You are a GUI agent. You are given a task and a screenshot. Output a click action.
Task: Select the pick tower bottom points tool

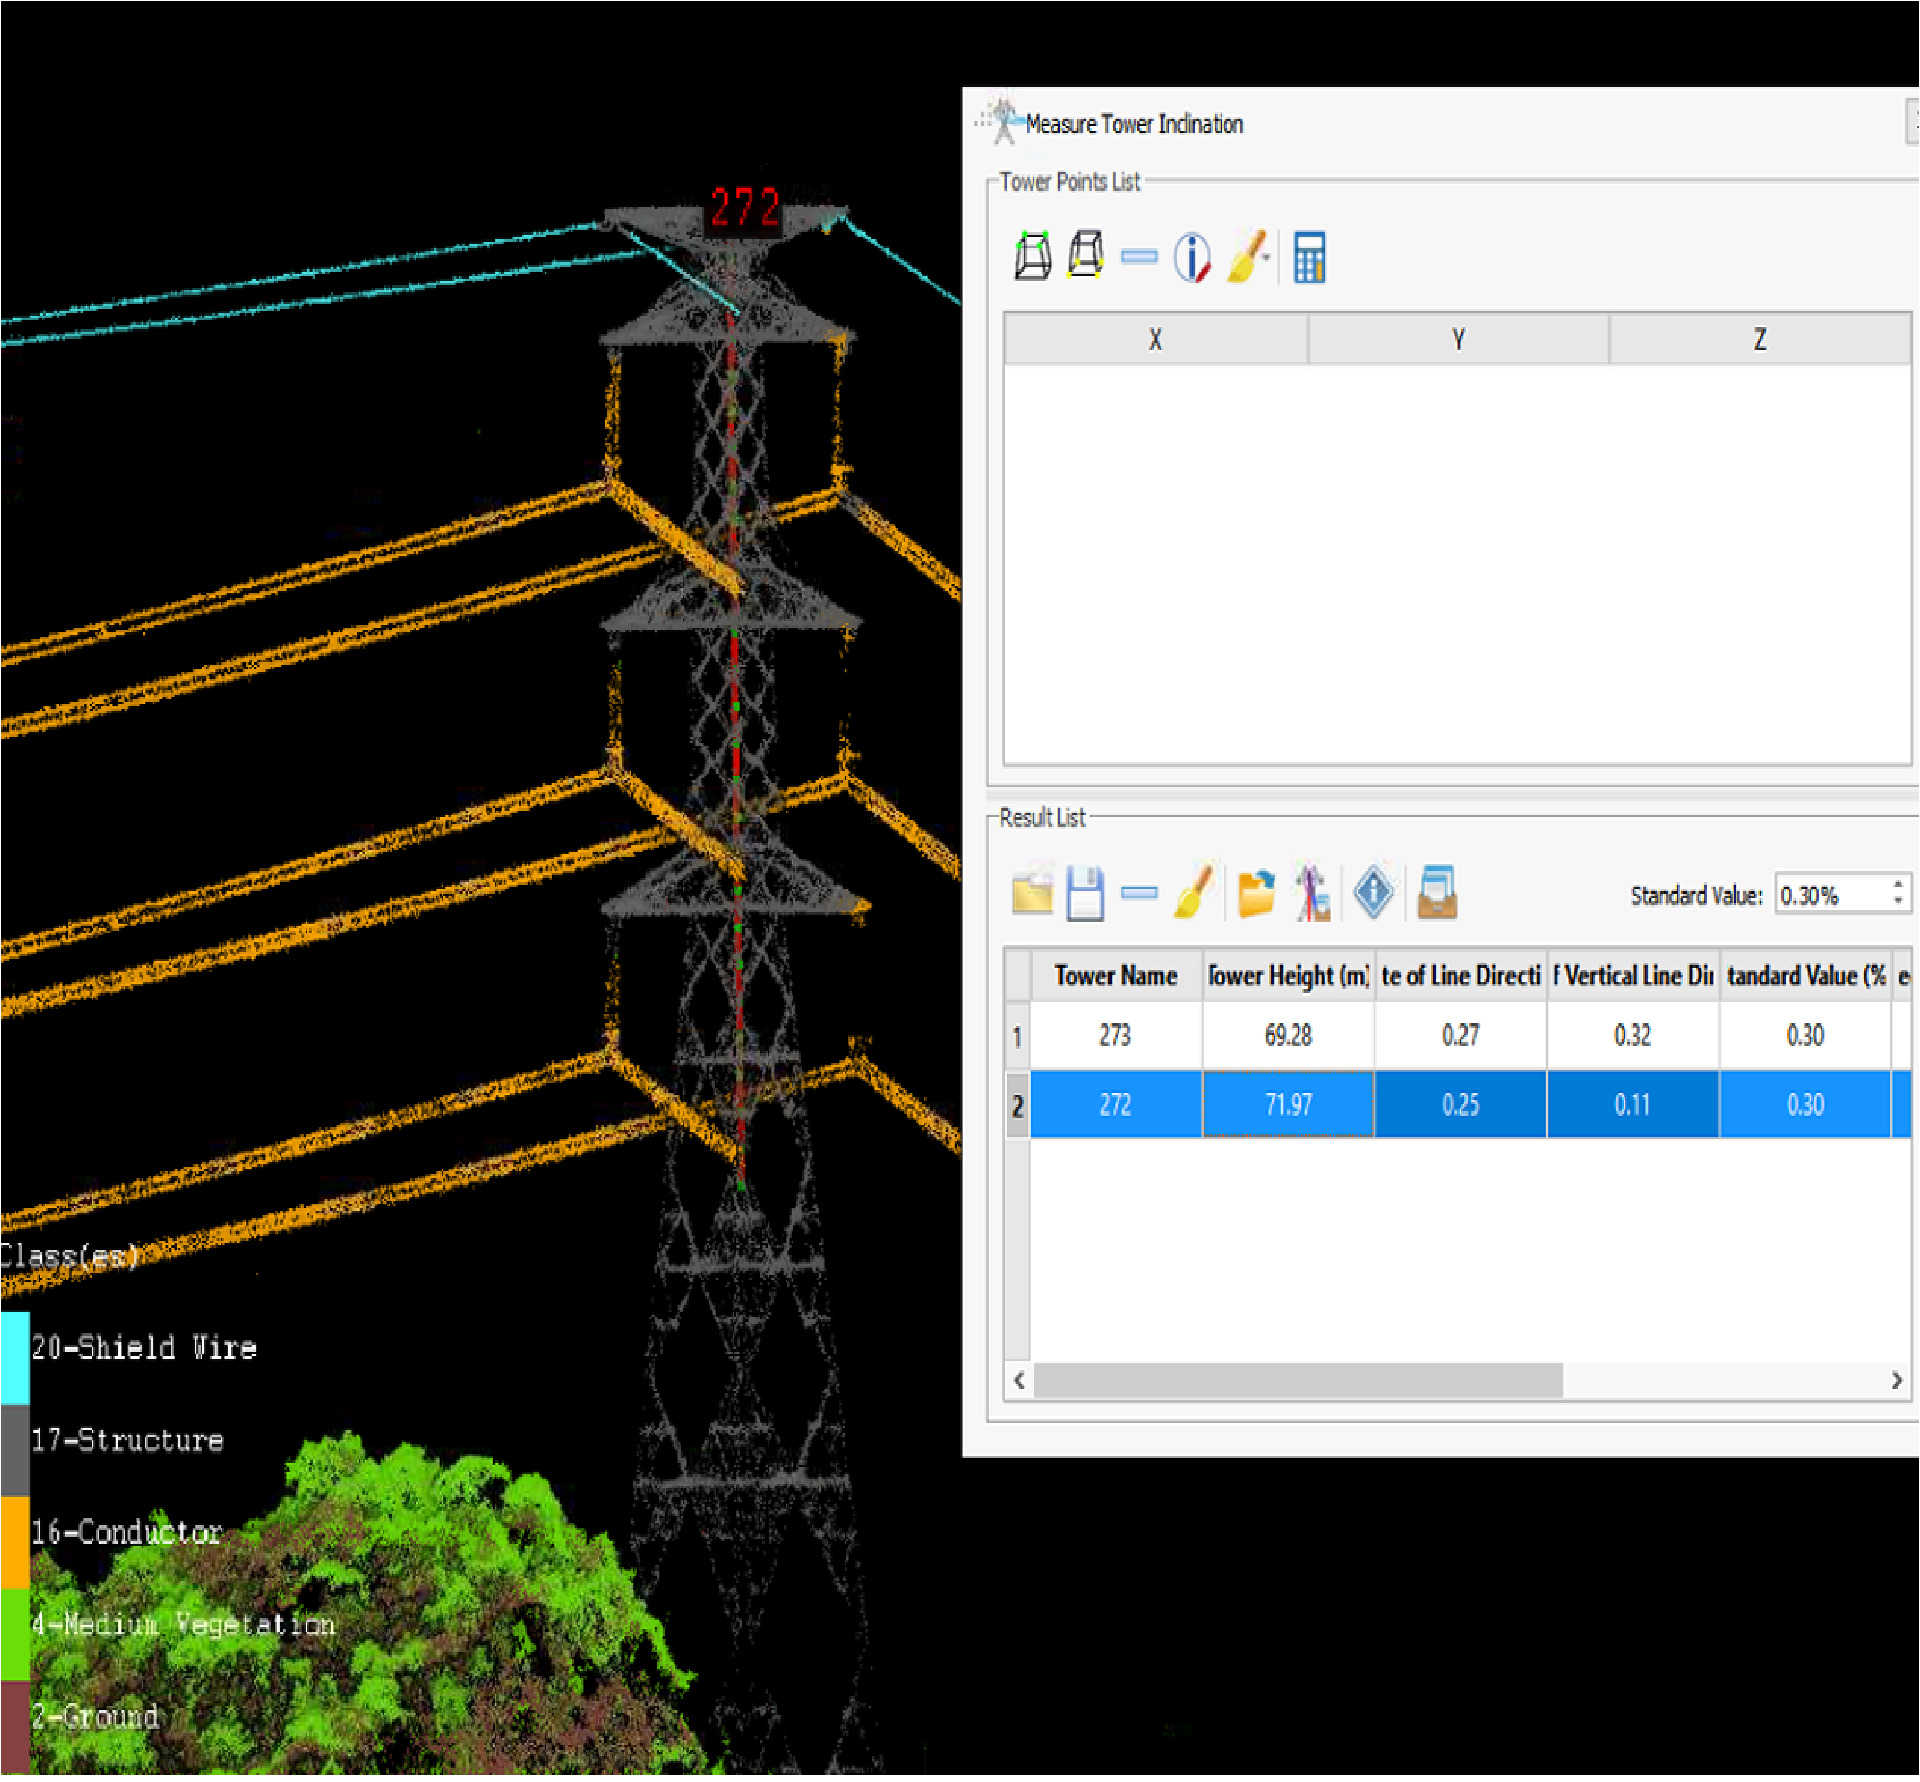1087,256
